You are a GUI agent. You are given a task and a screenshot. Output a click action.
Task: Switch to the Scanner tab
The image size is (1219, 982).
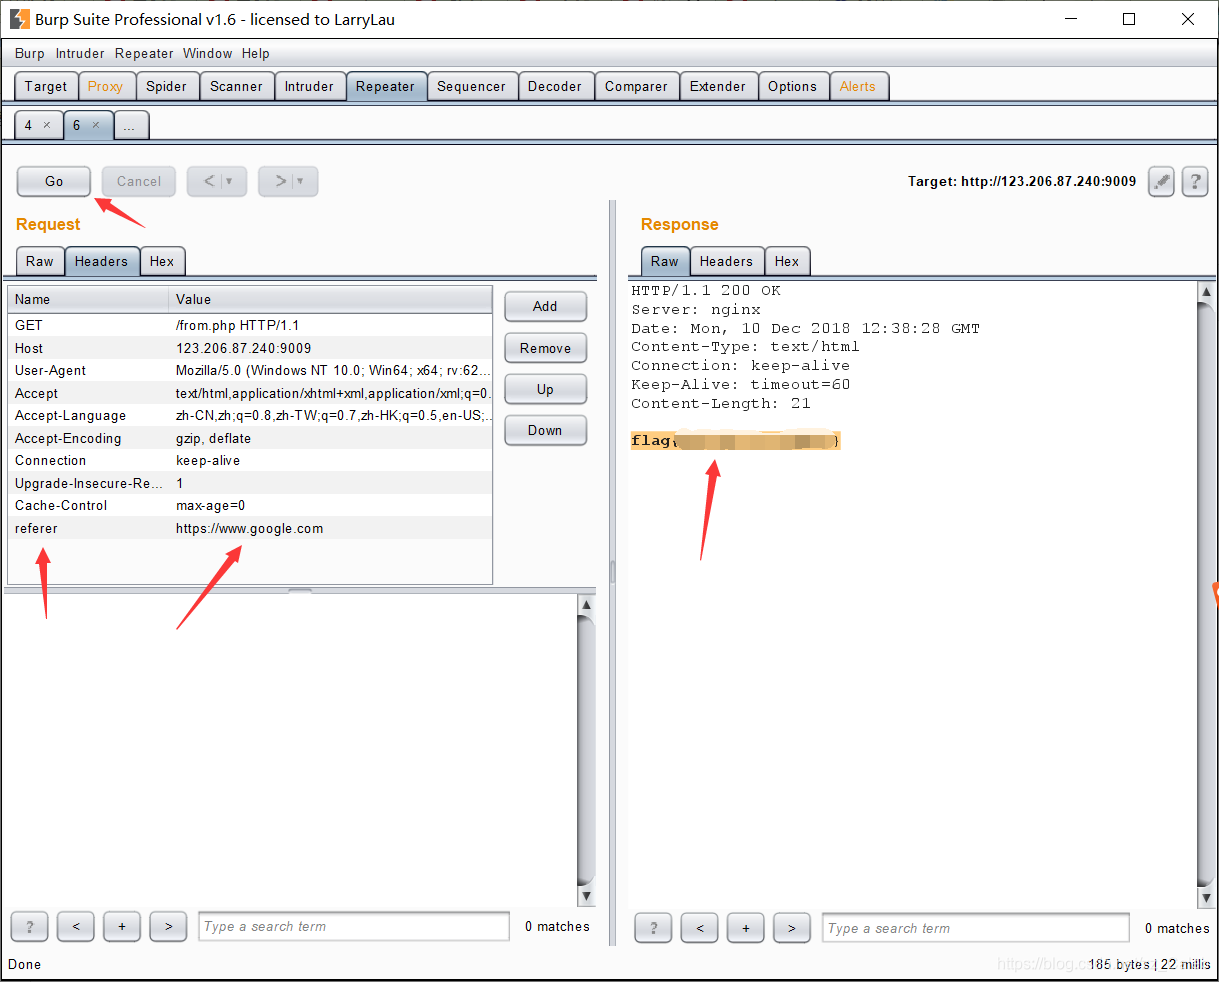coord(236,87)
